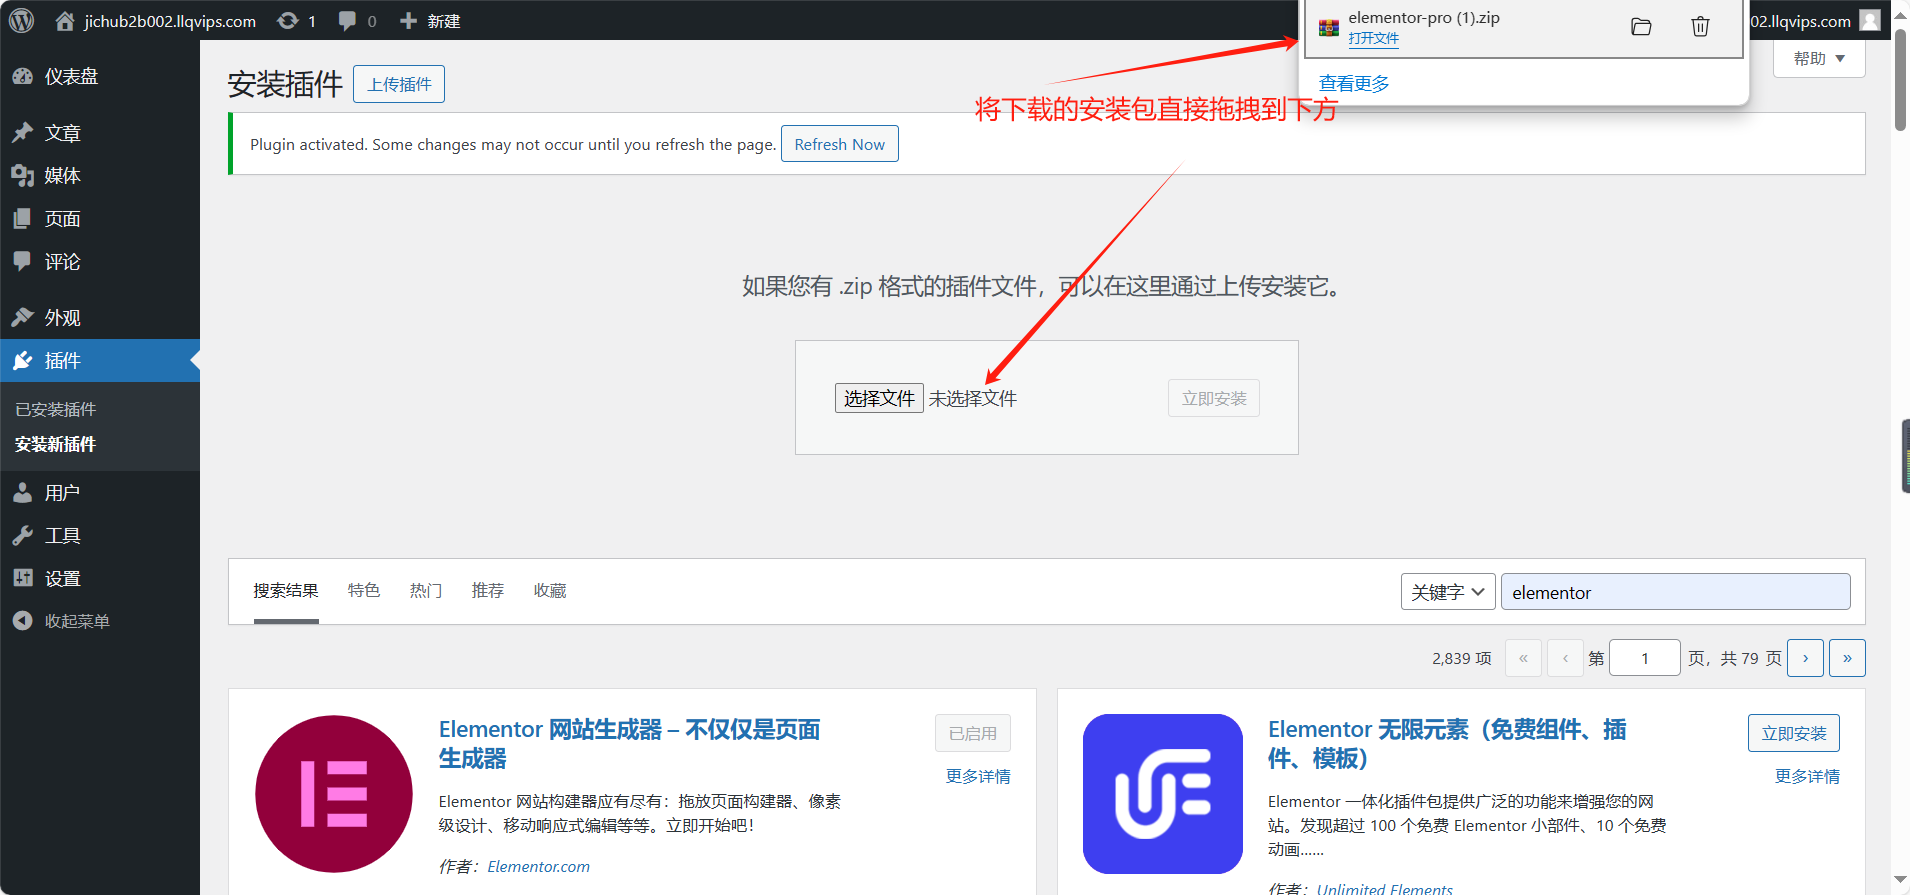
Task: Open the 外观 appearance brush icon
Action: coord(22,318)
